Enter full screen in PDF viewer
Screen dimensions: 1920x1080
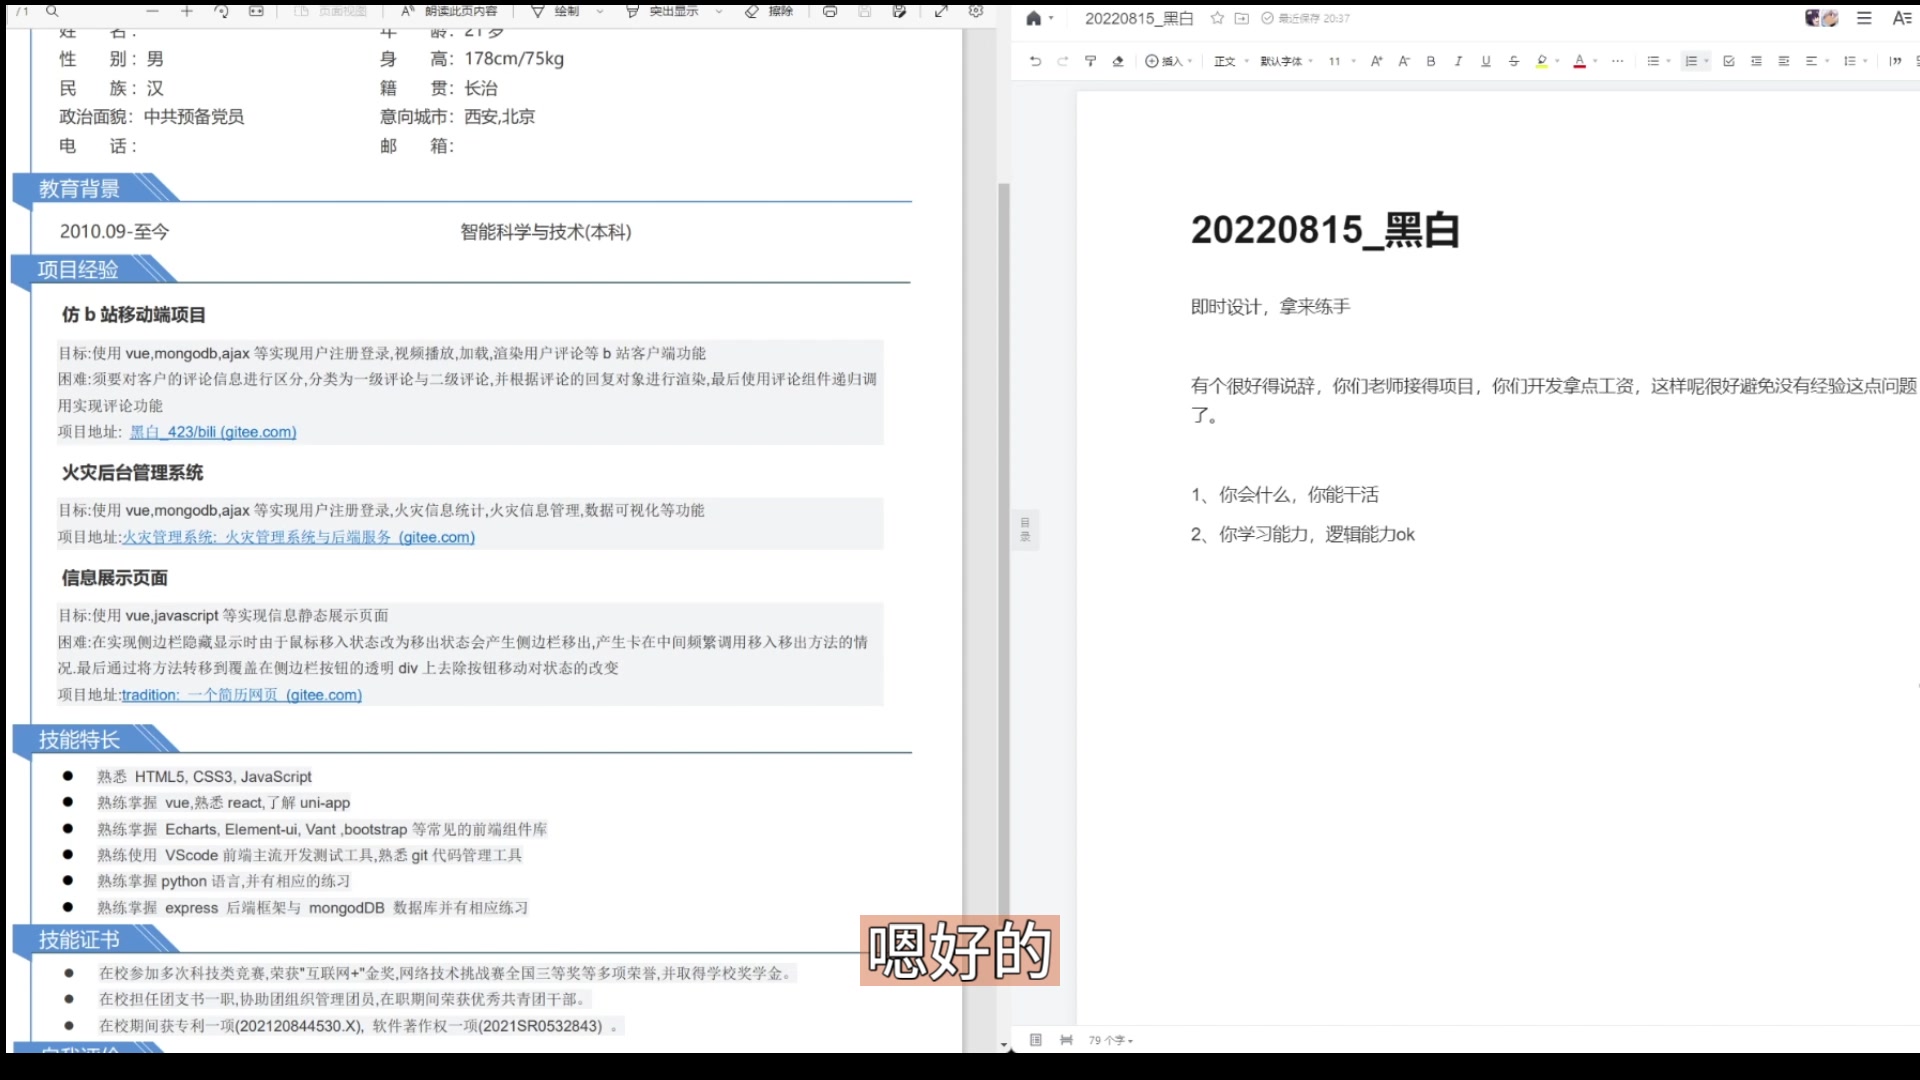941,11
